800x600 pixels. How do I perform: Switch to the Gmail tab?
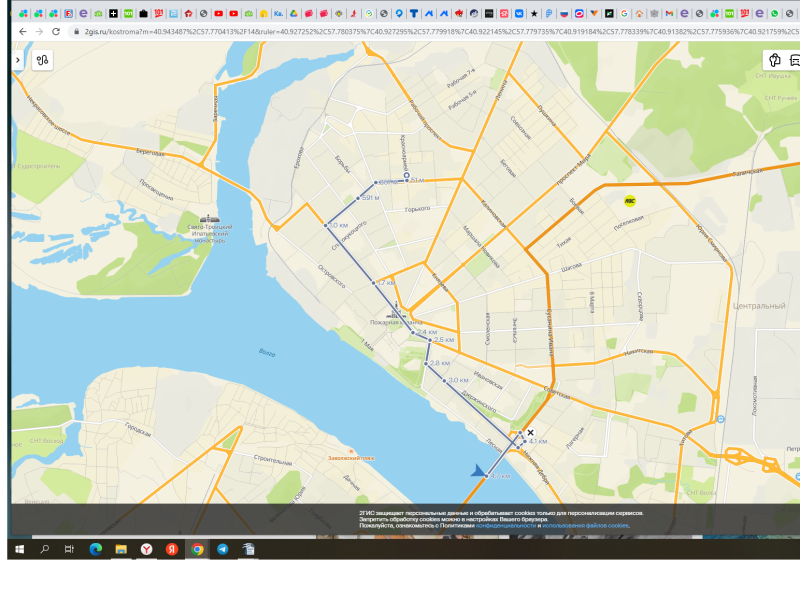[669, 14]
